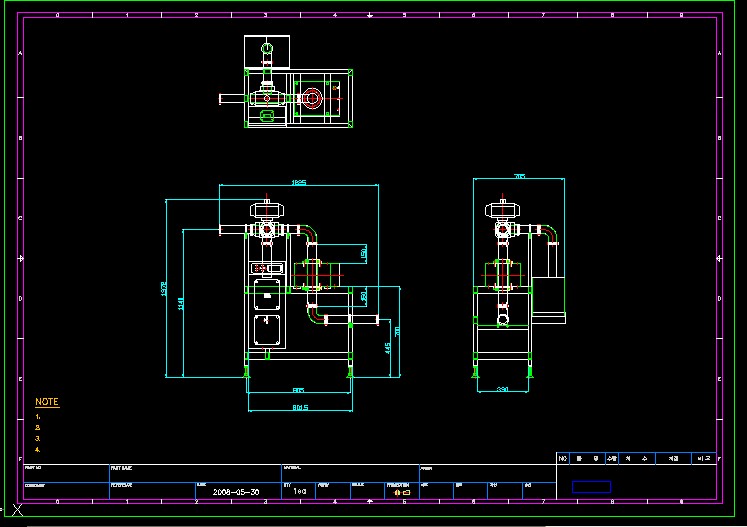Select the pipe end circle in side view
This screenshot has width=747, height=527.
click(x=503, y=319)
